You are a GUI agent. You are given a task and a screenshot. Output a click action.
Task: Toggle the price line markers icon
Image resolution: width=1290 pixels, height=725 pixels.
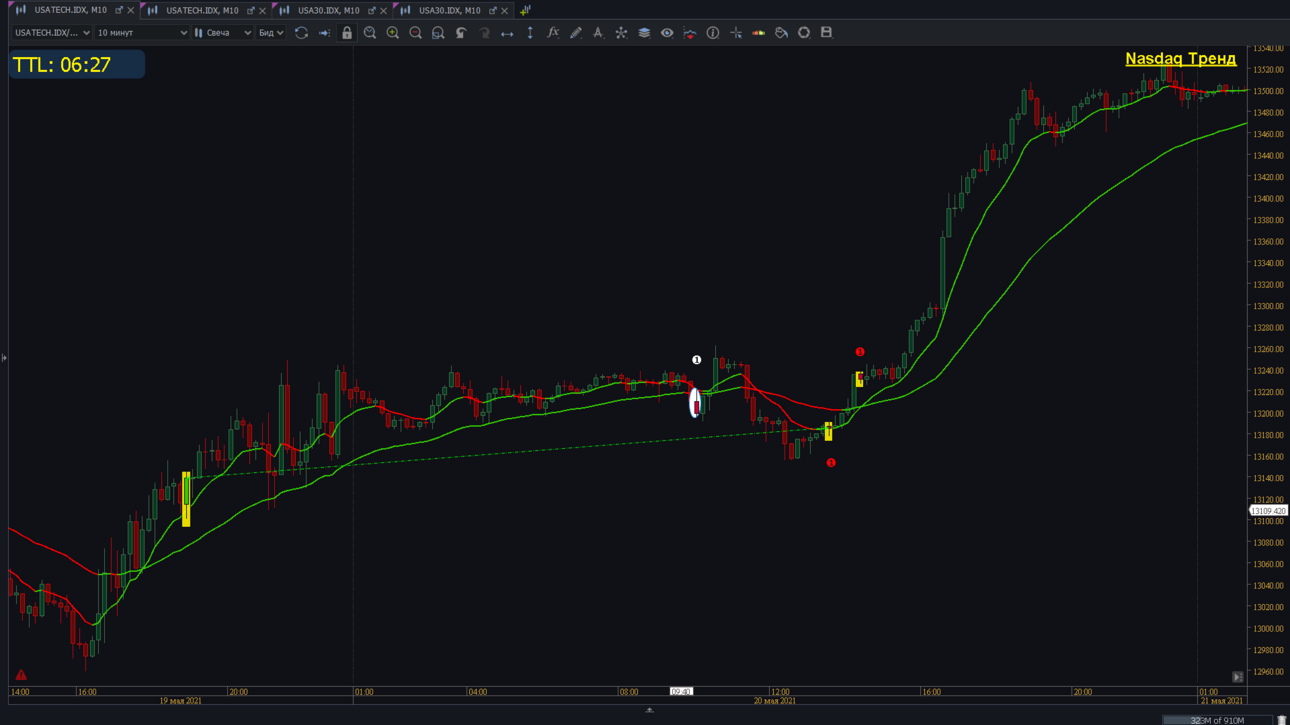[x=690, y=33]
